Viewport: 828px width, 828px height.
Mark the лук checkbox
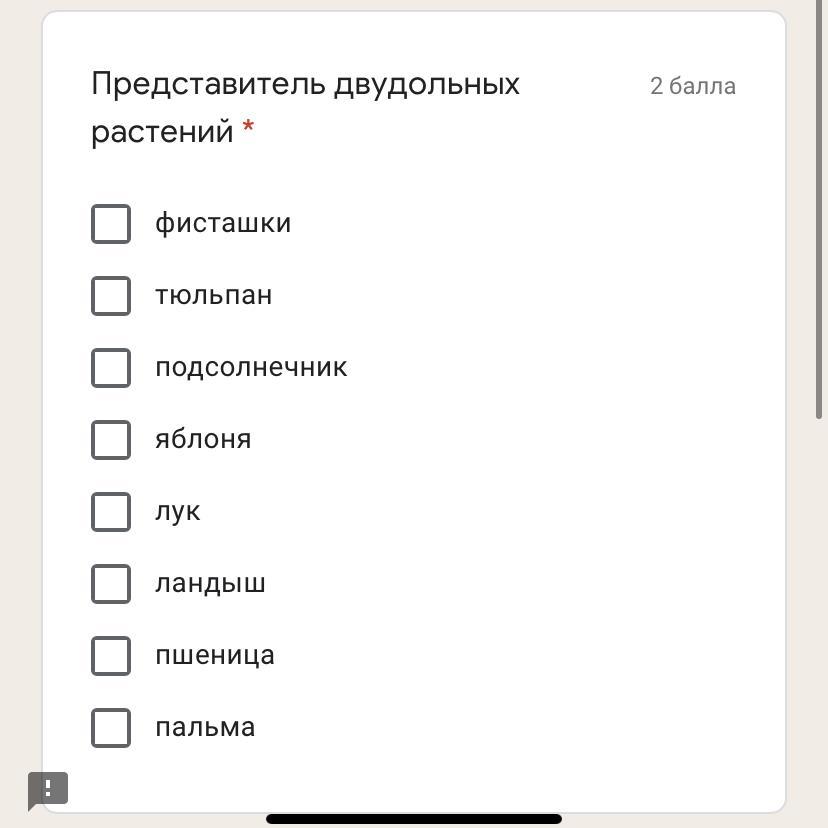click(x=111, y=512)
